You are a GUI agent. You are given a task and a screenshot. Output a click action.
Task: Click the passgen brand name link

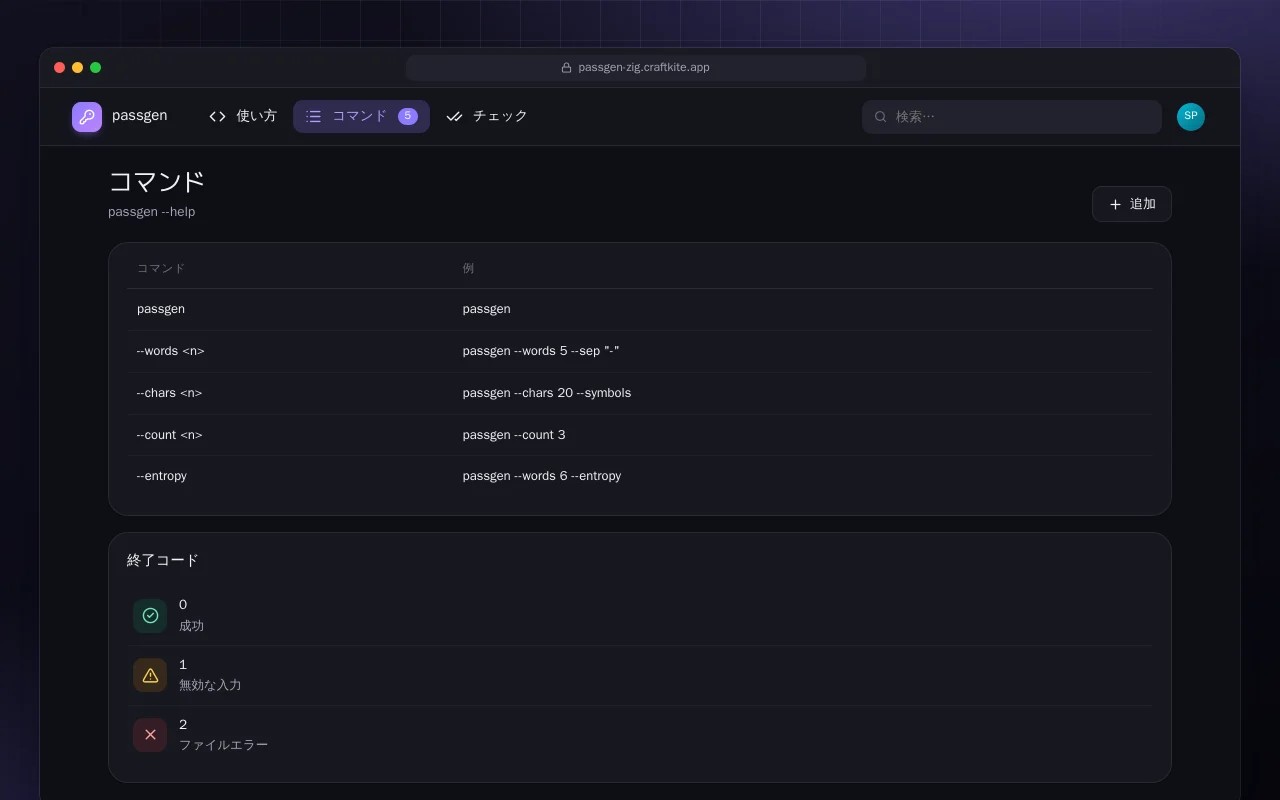(140, 116)
